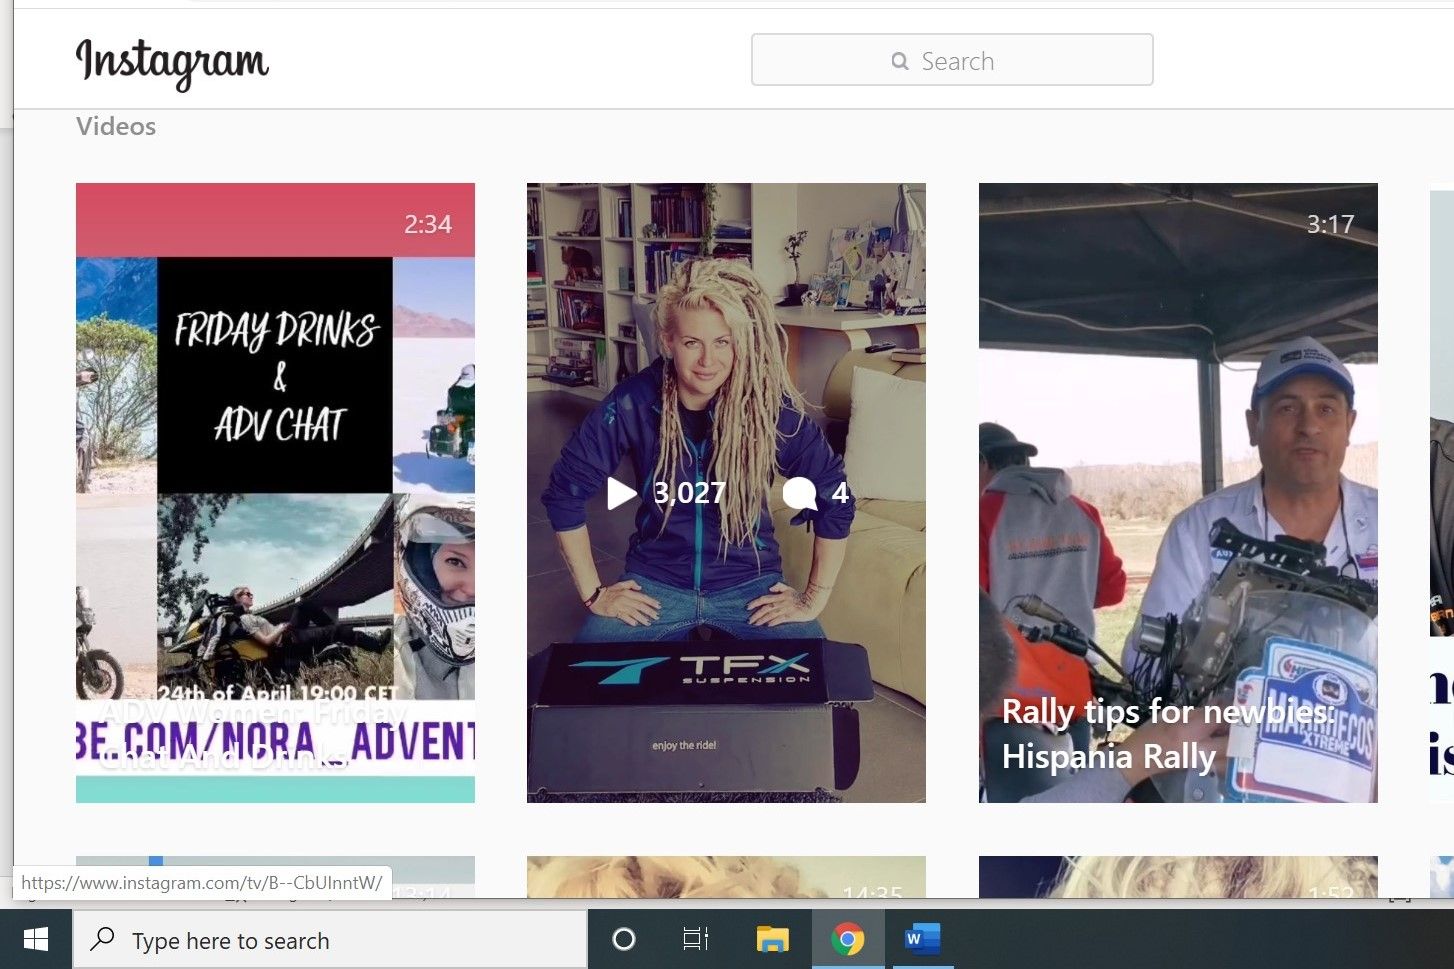This screenshot has width=1454, height=969.
Task: Open the Windows Start menu
Action: [x=36, y=939]
